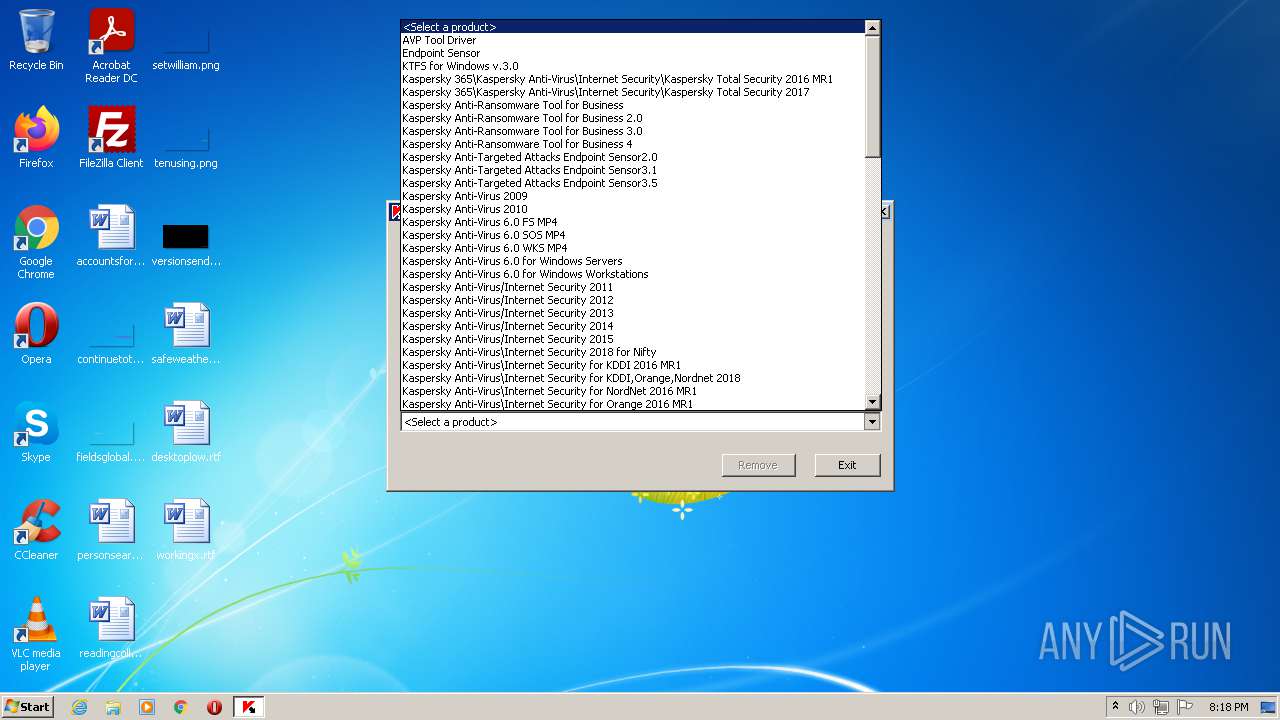The width and height of the screenshot is (1280, 720).
Task: Open the Skype desktop shortcut
Action: [x=36, y=432]
